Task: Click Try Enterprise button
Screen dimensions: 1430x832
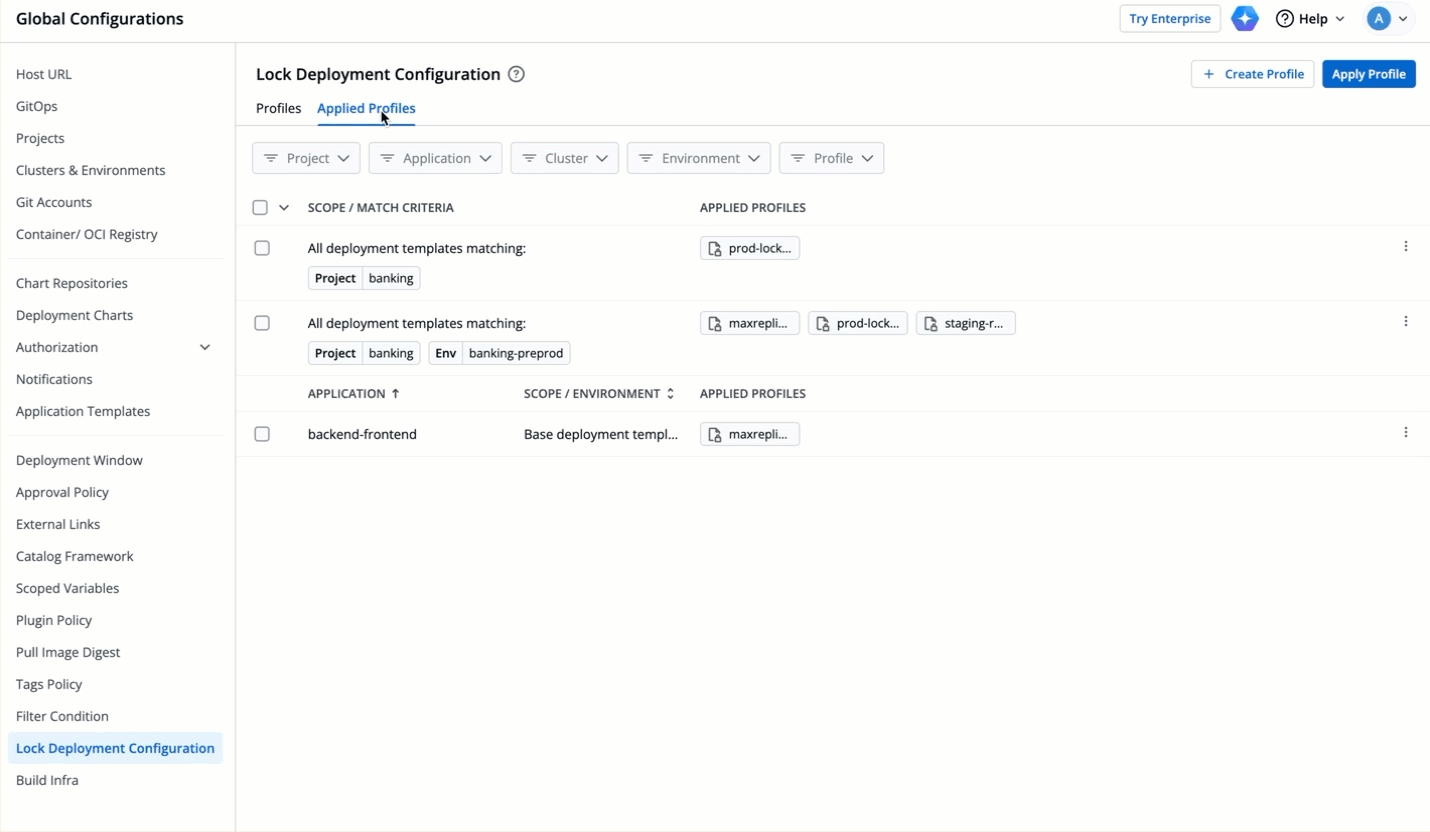Action: click(x=1169, y=19)
